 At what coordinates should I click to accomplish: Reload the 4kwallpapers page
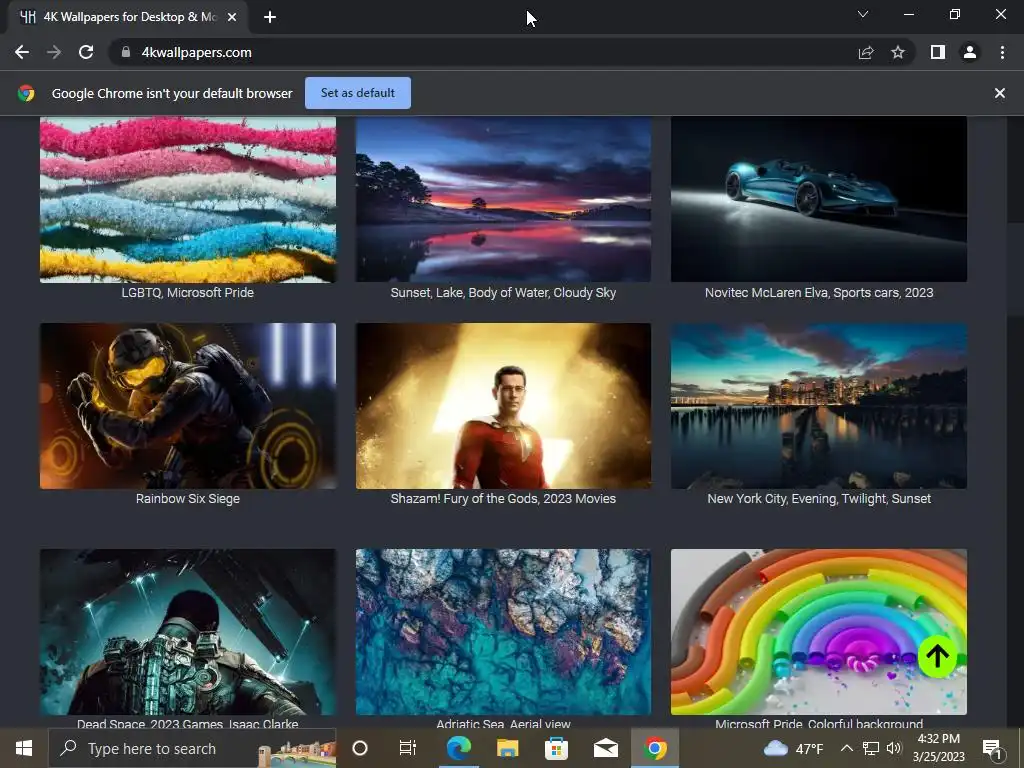point(86,52)
